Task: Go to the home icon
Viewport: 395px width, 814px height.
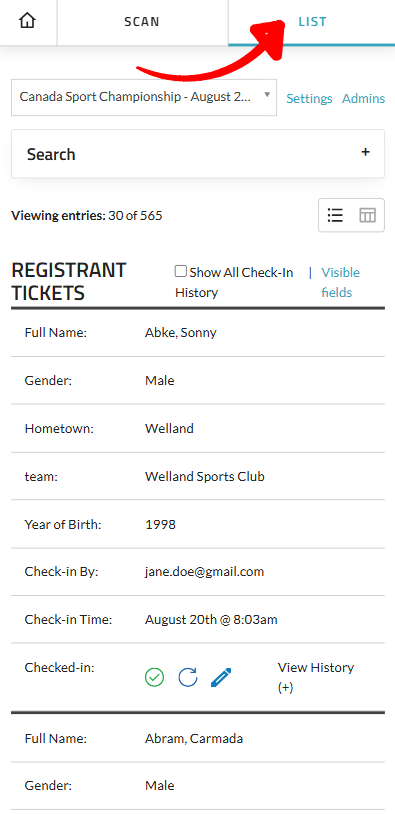Action: [28, 22]
